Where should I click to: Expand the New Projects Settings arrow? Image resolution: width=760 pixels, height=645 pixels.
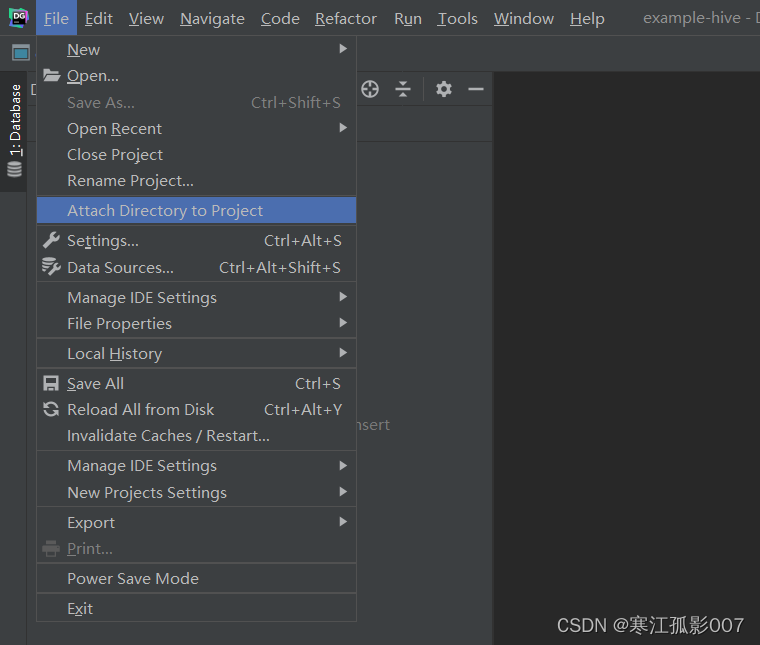click(x=343, y=492)
